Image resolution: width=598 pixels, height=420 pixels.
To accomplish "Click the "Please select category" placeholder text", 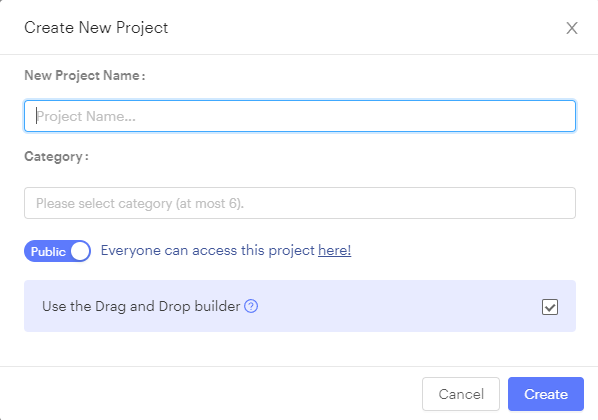I will point(140,203).
